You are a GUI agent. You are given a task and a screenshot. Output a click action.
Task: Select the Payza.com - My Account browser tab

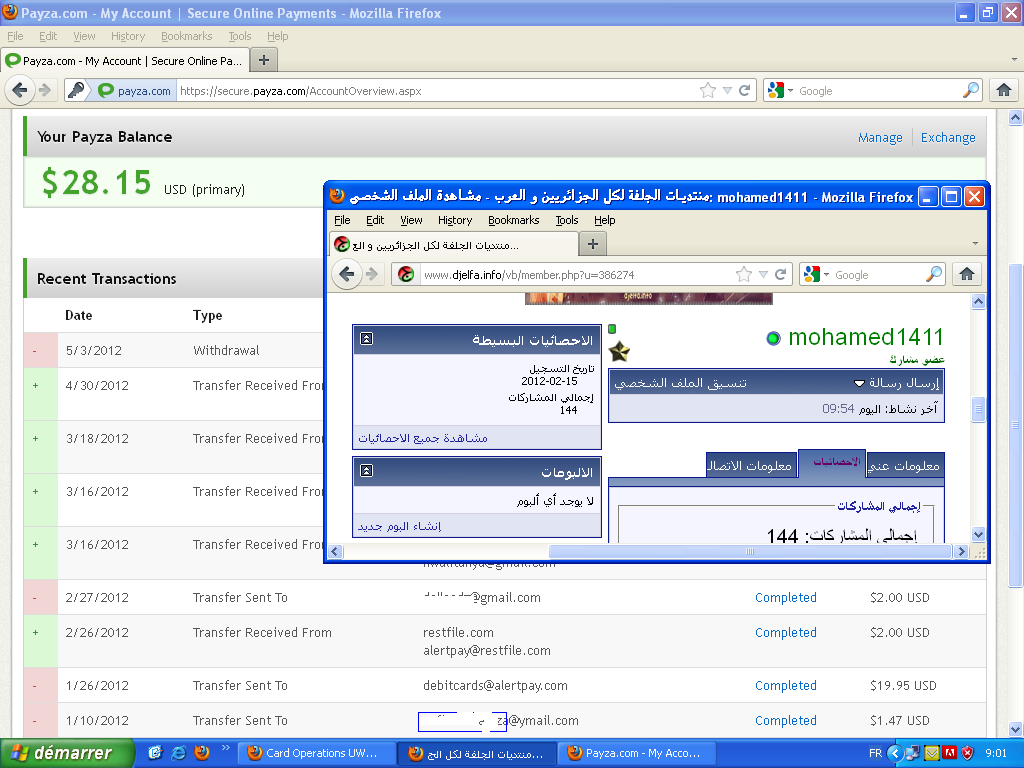pyautogui.click(x=123, y=61)
